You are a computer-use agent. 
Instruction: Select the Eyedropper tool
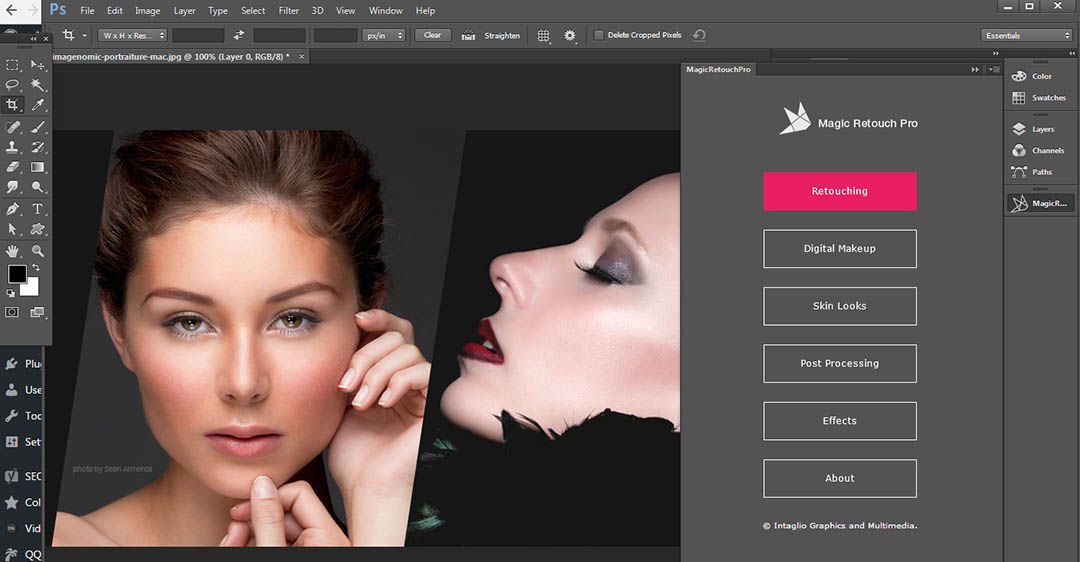38,105
